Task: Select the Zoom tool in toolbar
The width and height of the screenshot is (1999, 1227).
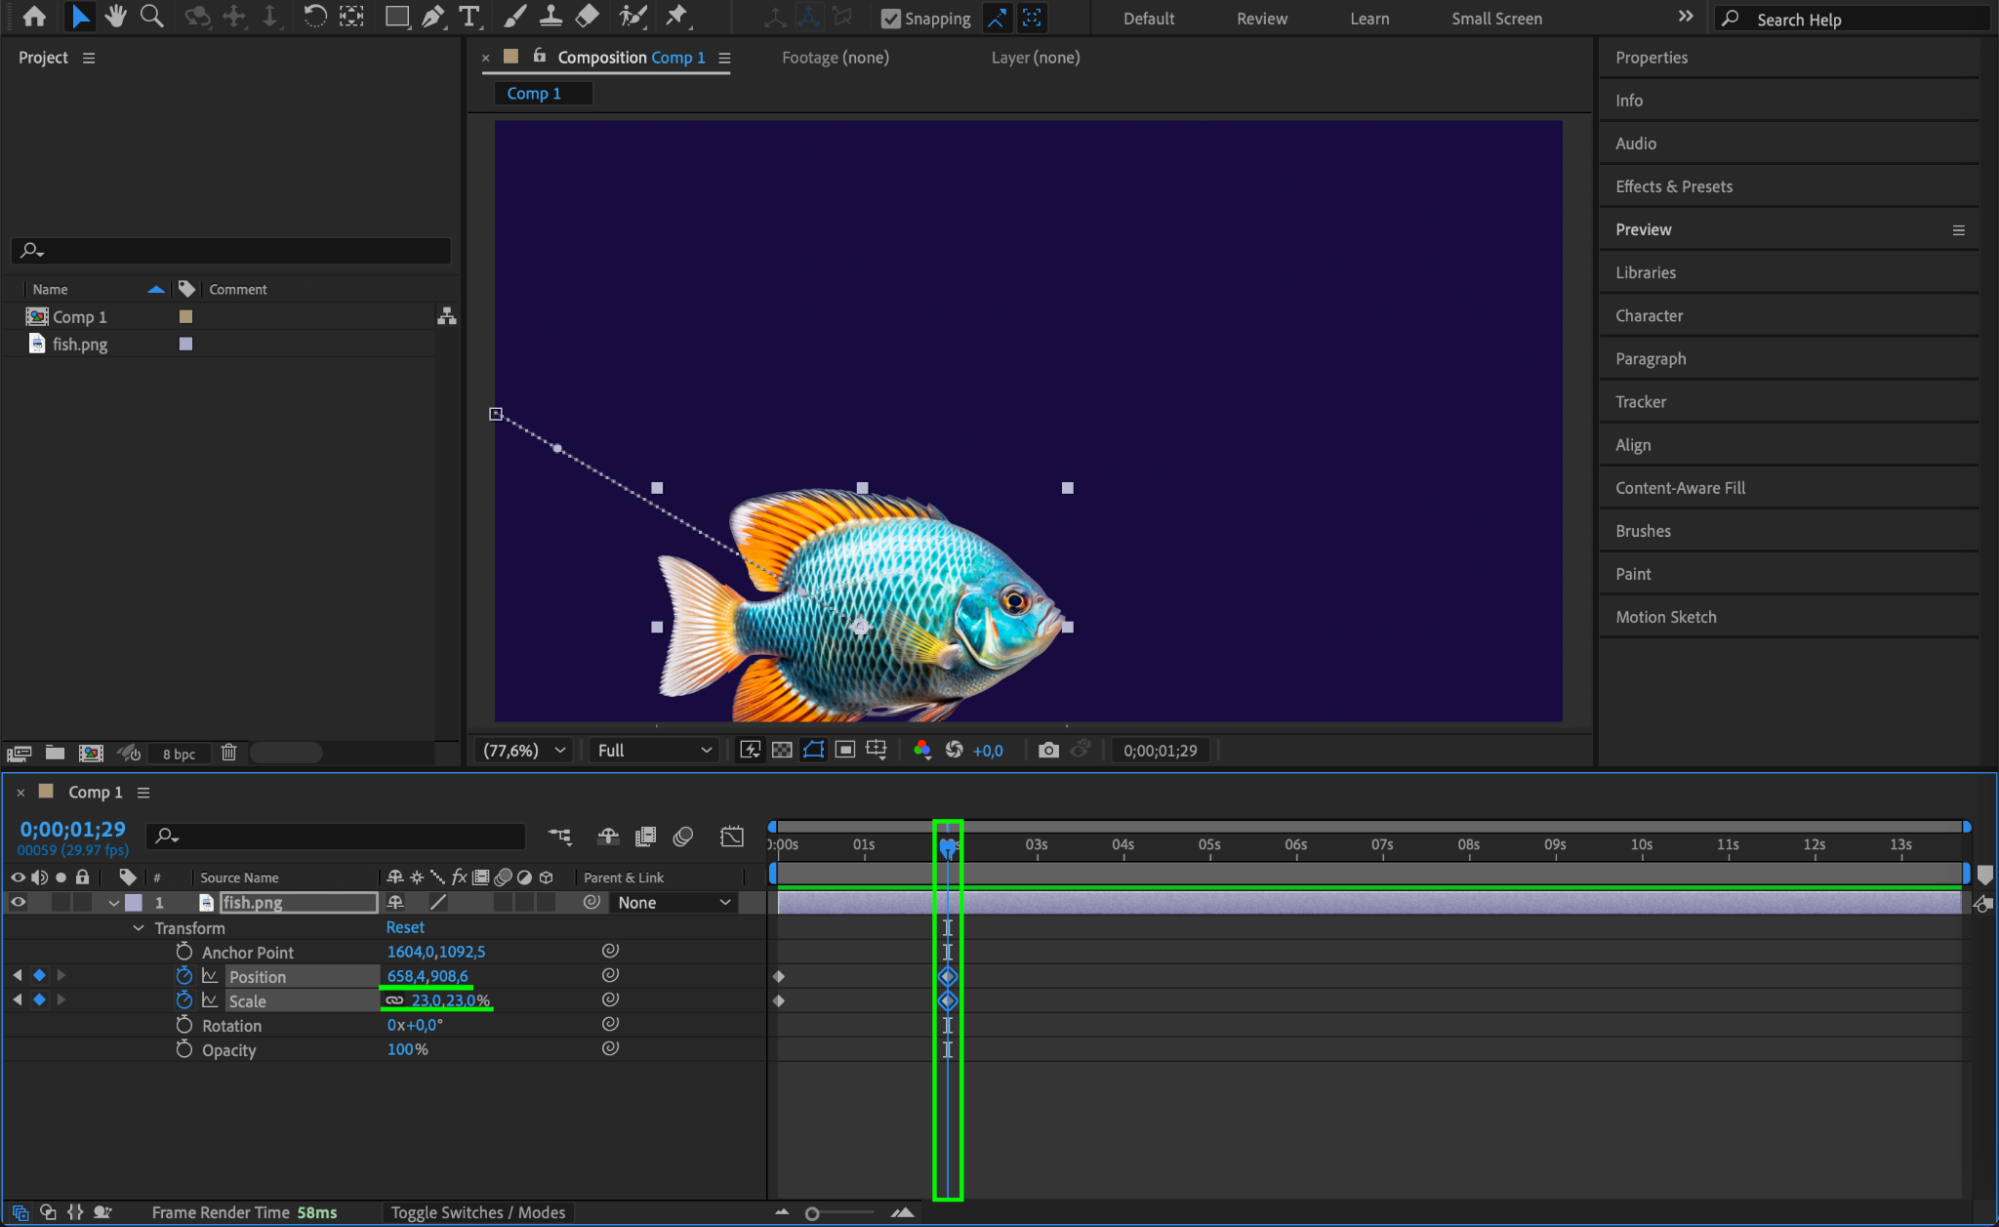Action: (151, 16)
